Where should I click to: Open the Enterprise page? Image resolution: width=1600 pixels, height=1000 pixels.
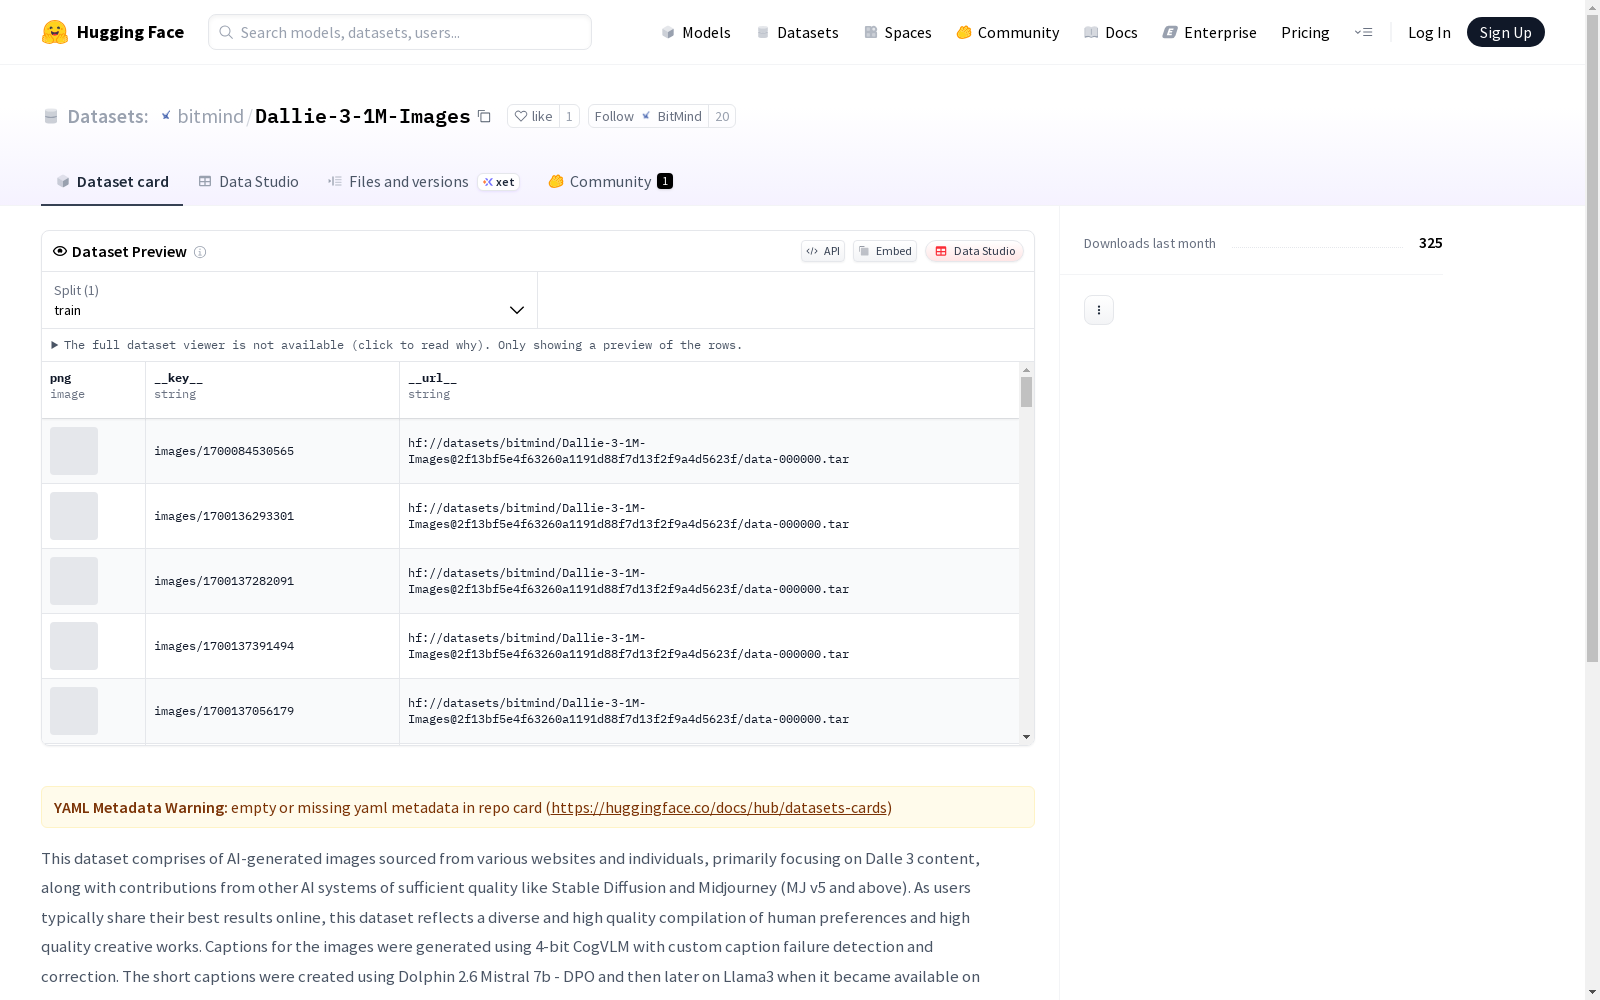coord(1209,32)
